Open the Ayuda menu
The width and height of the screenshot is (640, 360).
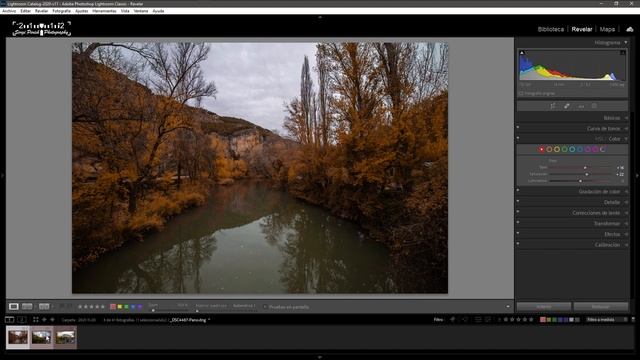click(x=158, y=11)
